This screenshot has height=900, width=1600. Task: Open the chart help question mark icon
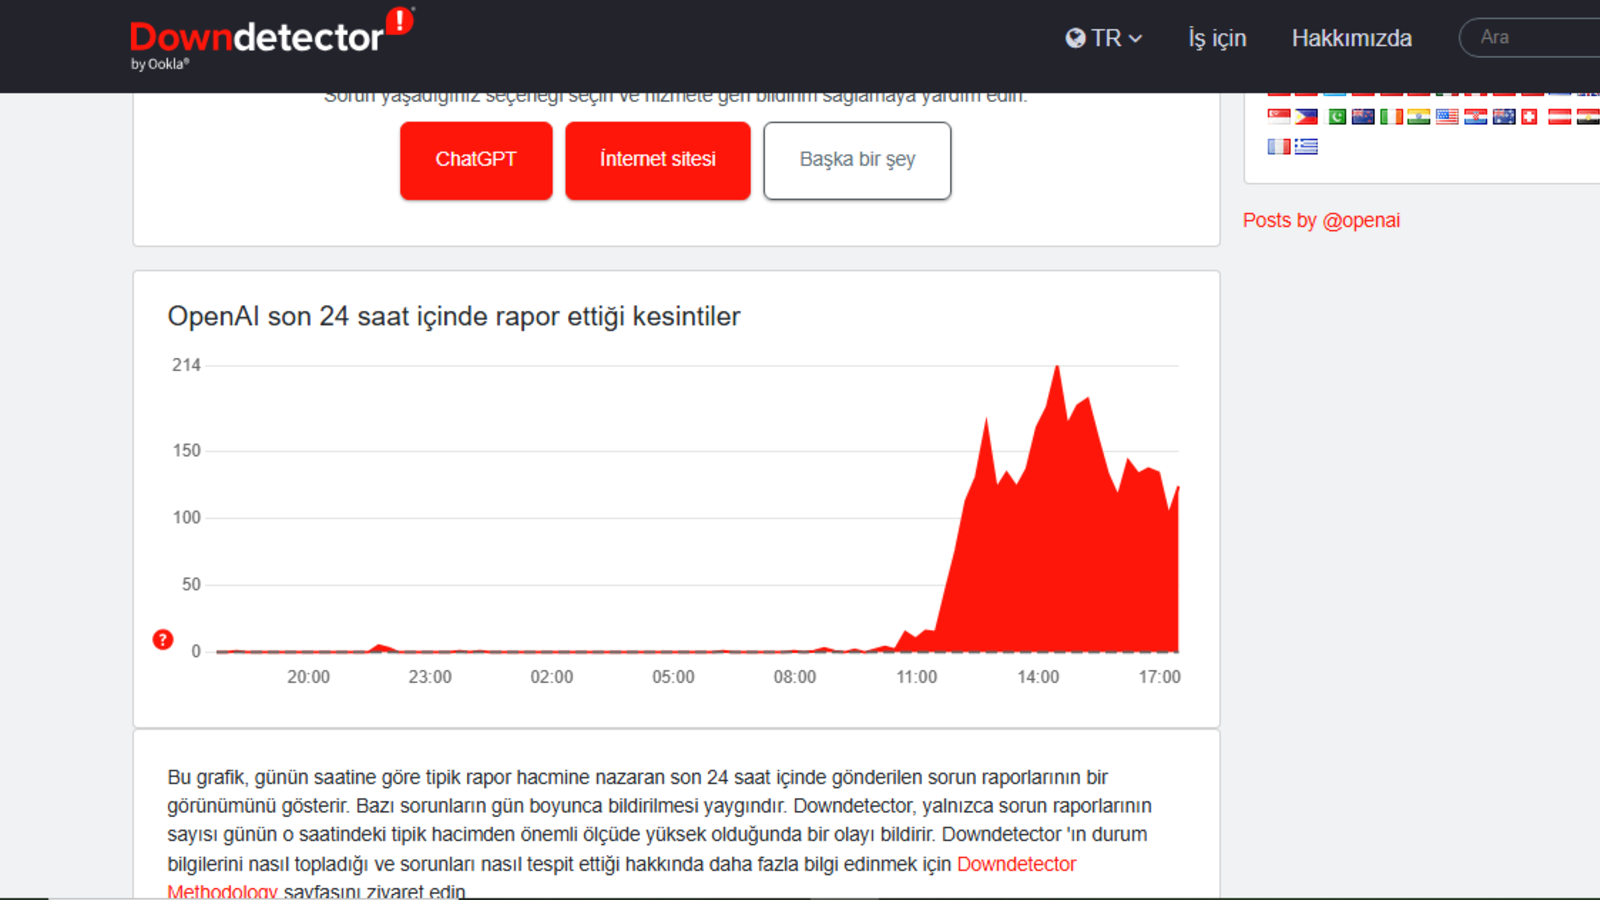163,640
